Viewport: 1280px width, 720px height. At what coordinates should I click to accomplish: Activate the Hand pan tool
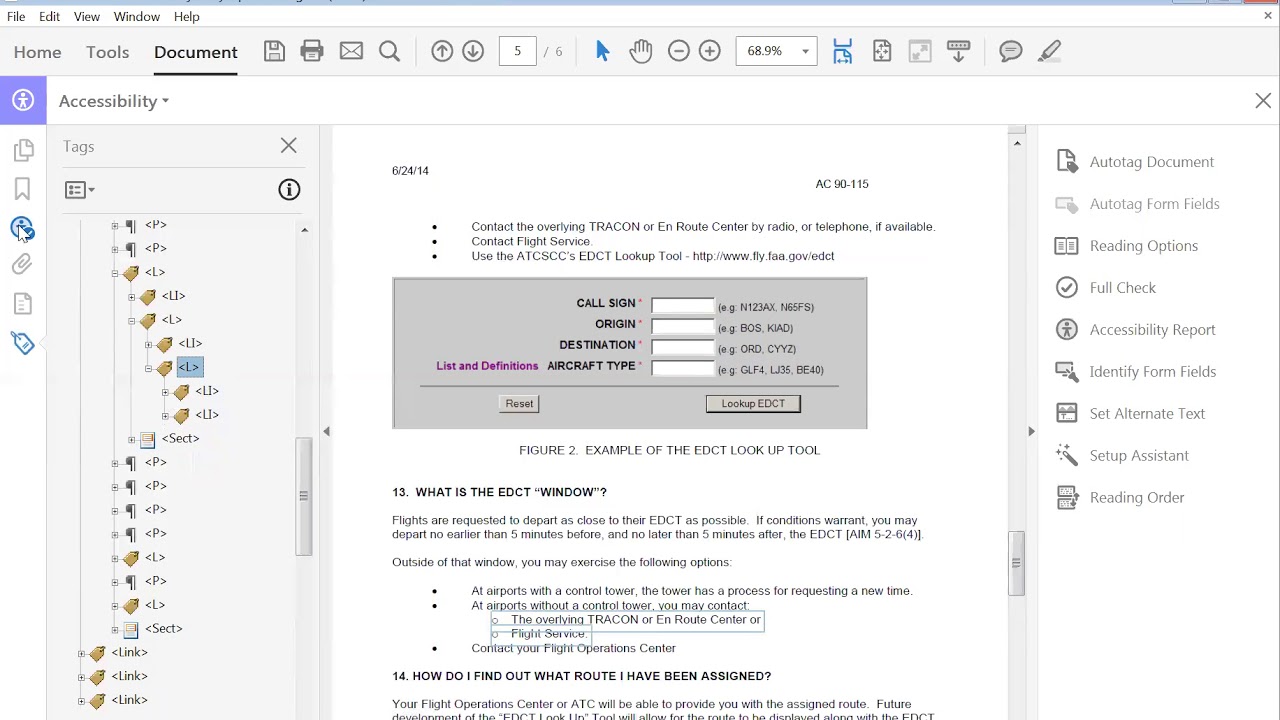pyautogui.click(x=641, y=52)
